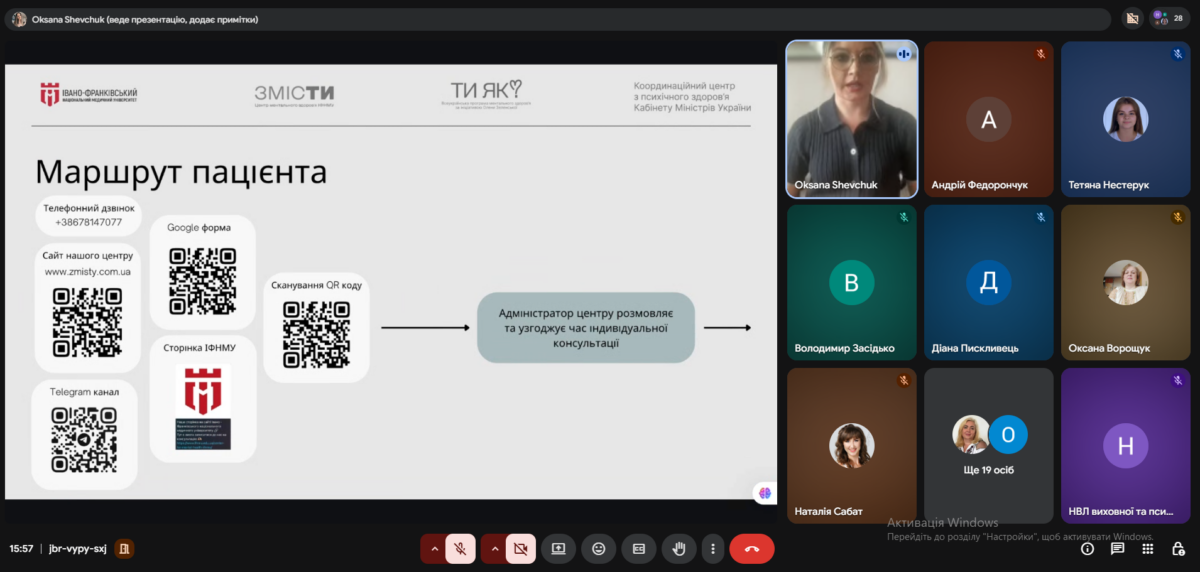This screenshot has height=572, width=1200.
Task: Expand audio settings chevron beside microphone
Action: (433, 549)
